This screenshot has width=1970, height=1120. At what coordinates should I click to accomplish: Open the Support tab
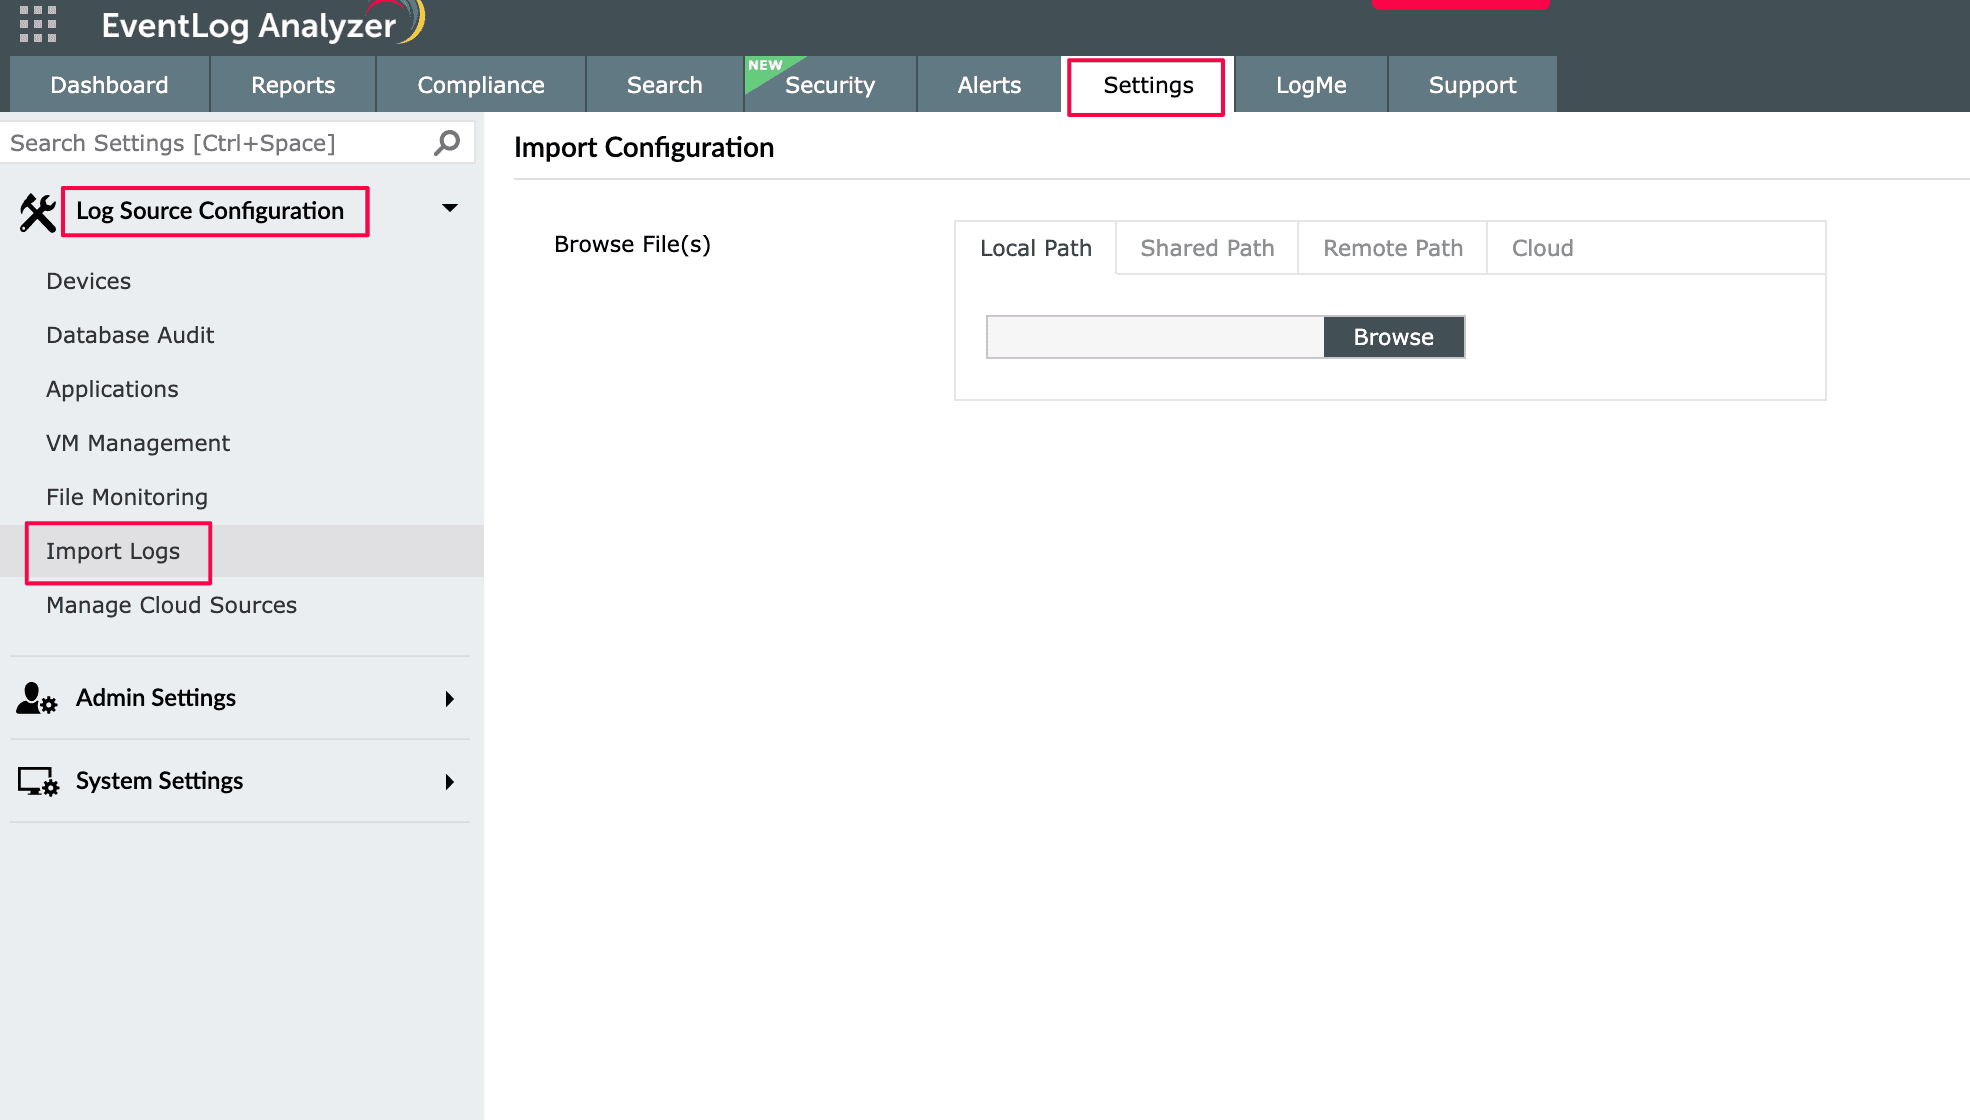(1472, 85)
